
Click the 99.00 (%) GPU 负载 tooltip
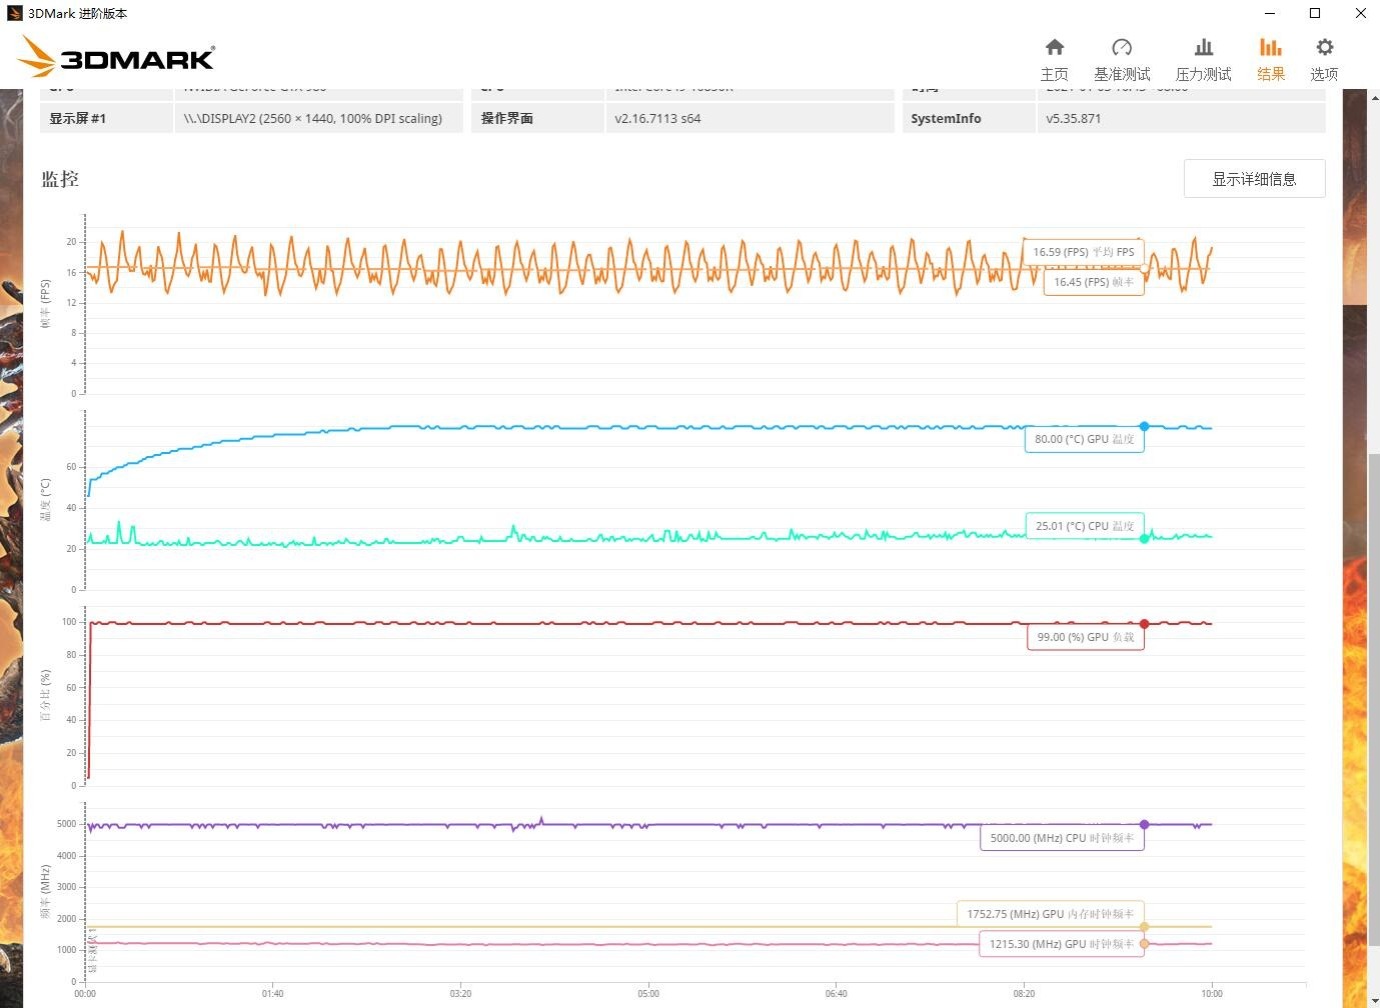[1085, 636]
